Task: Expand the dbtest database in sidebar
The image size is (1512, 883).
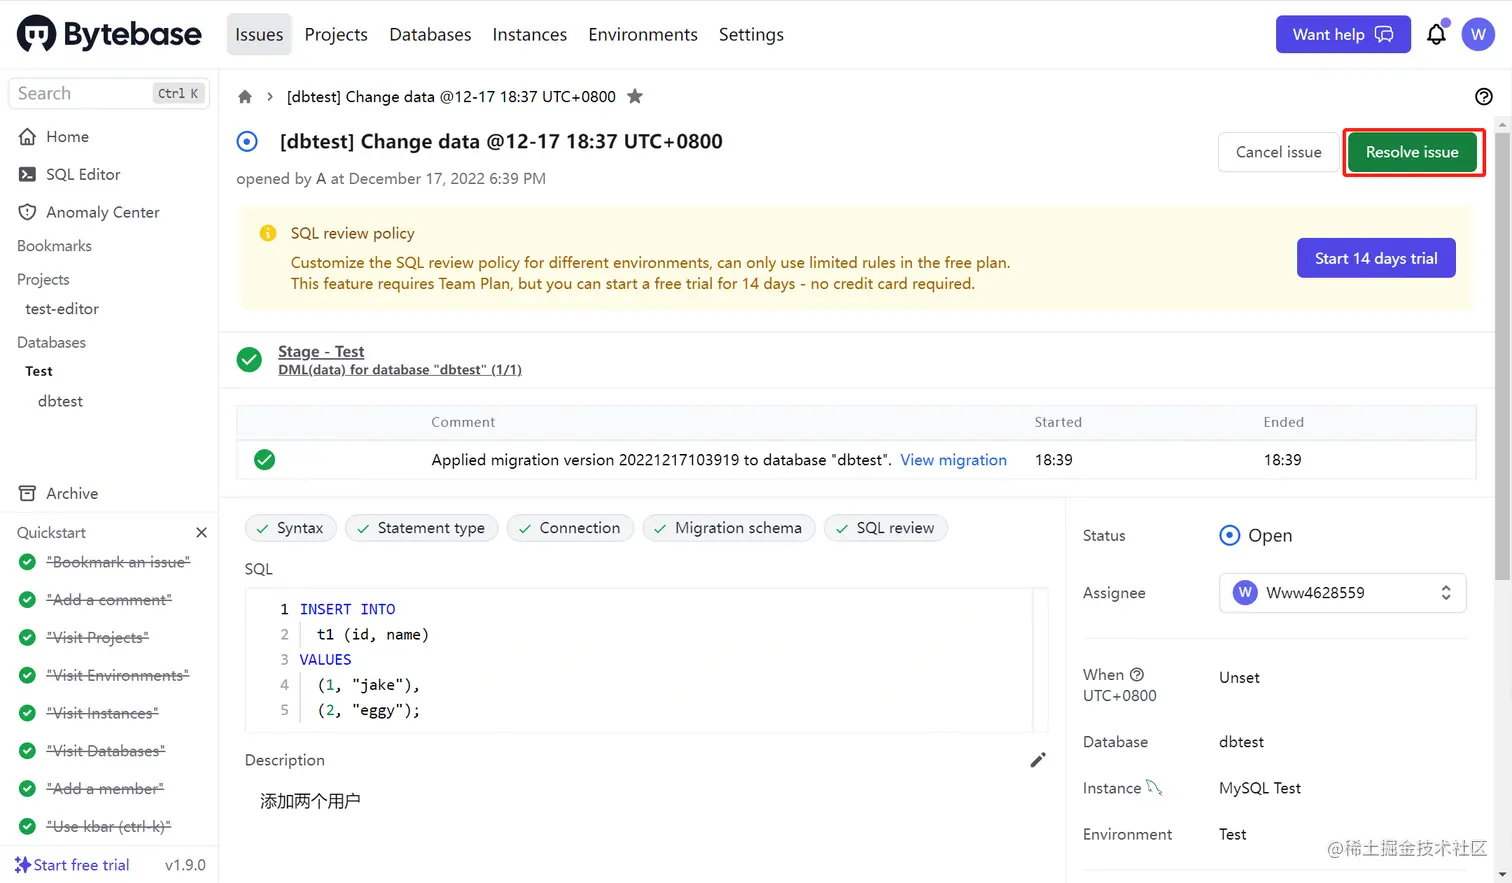Action: click(60, 401)
